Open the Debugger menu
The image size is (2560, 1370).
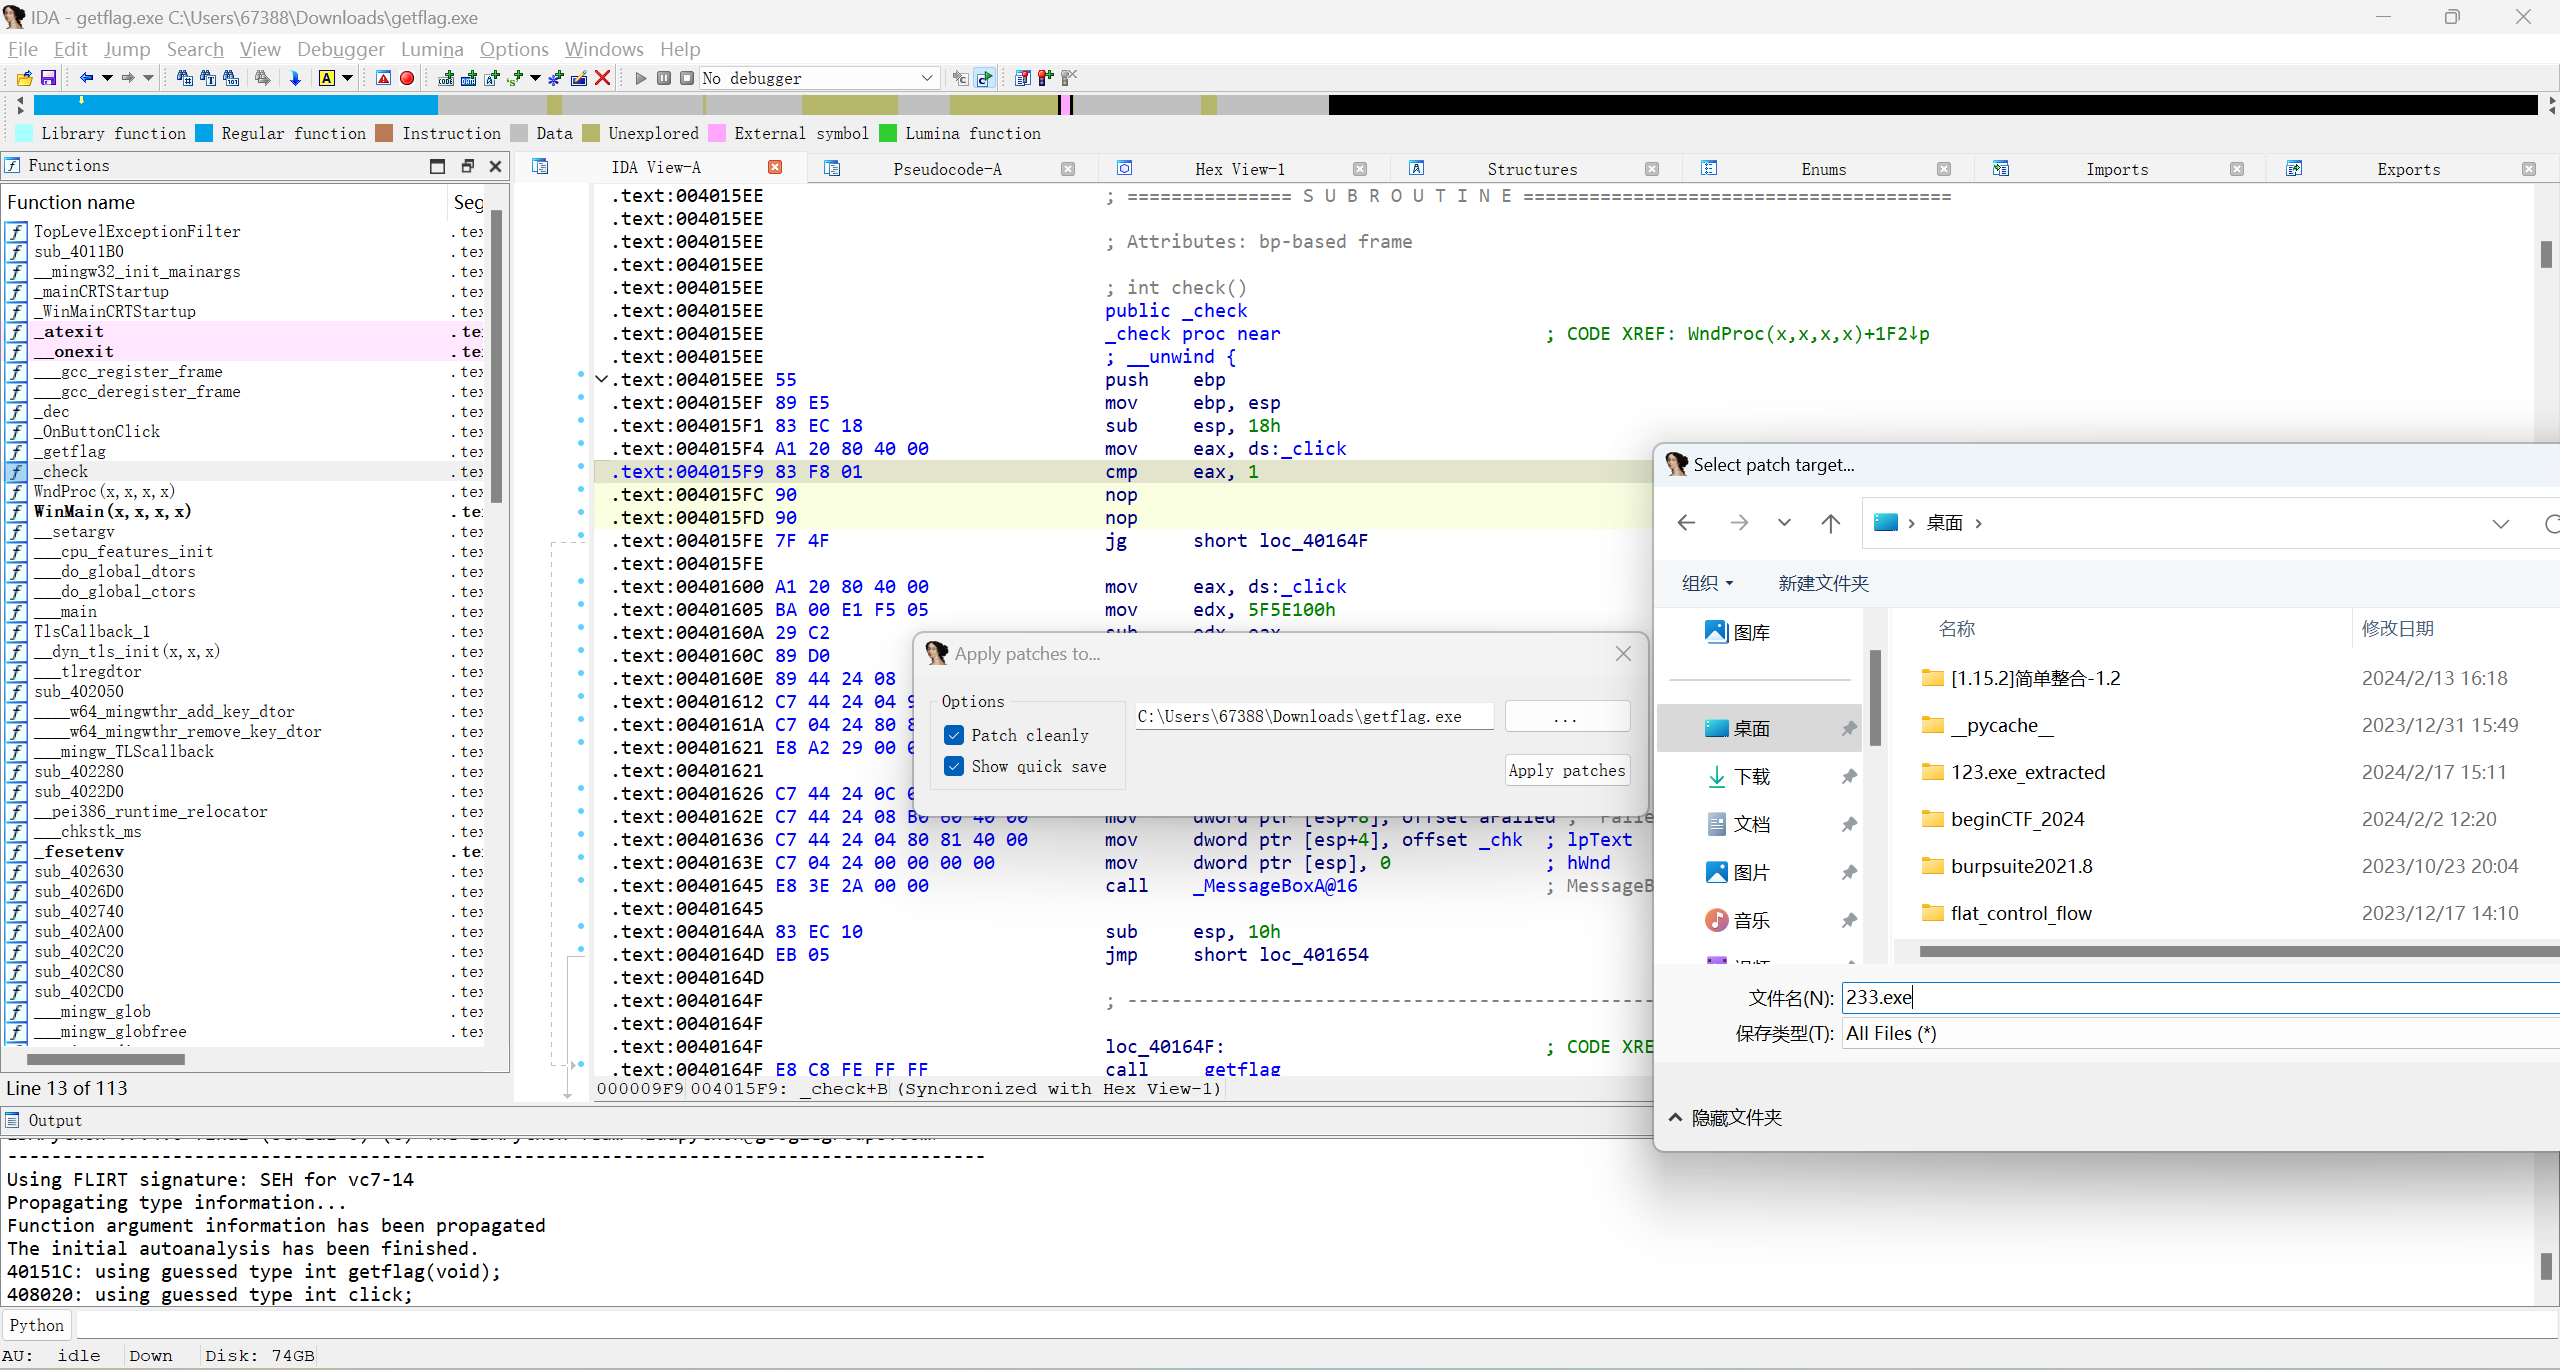click(x=340, y=49)
